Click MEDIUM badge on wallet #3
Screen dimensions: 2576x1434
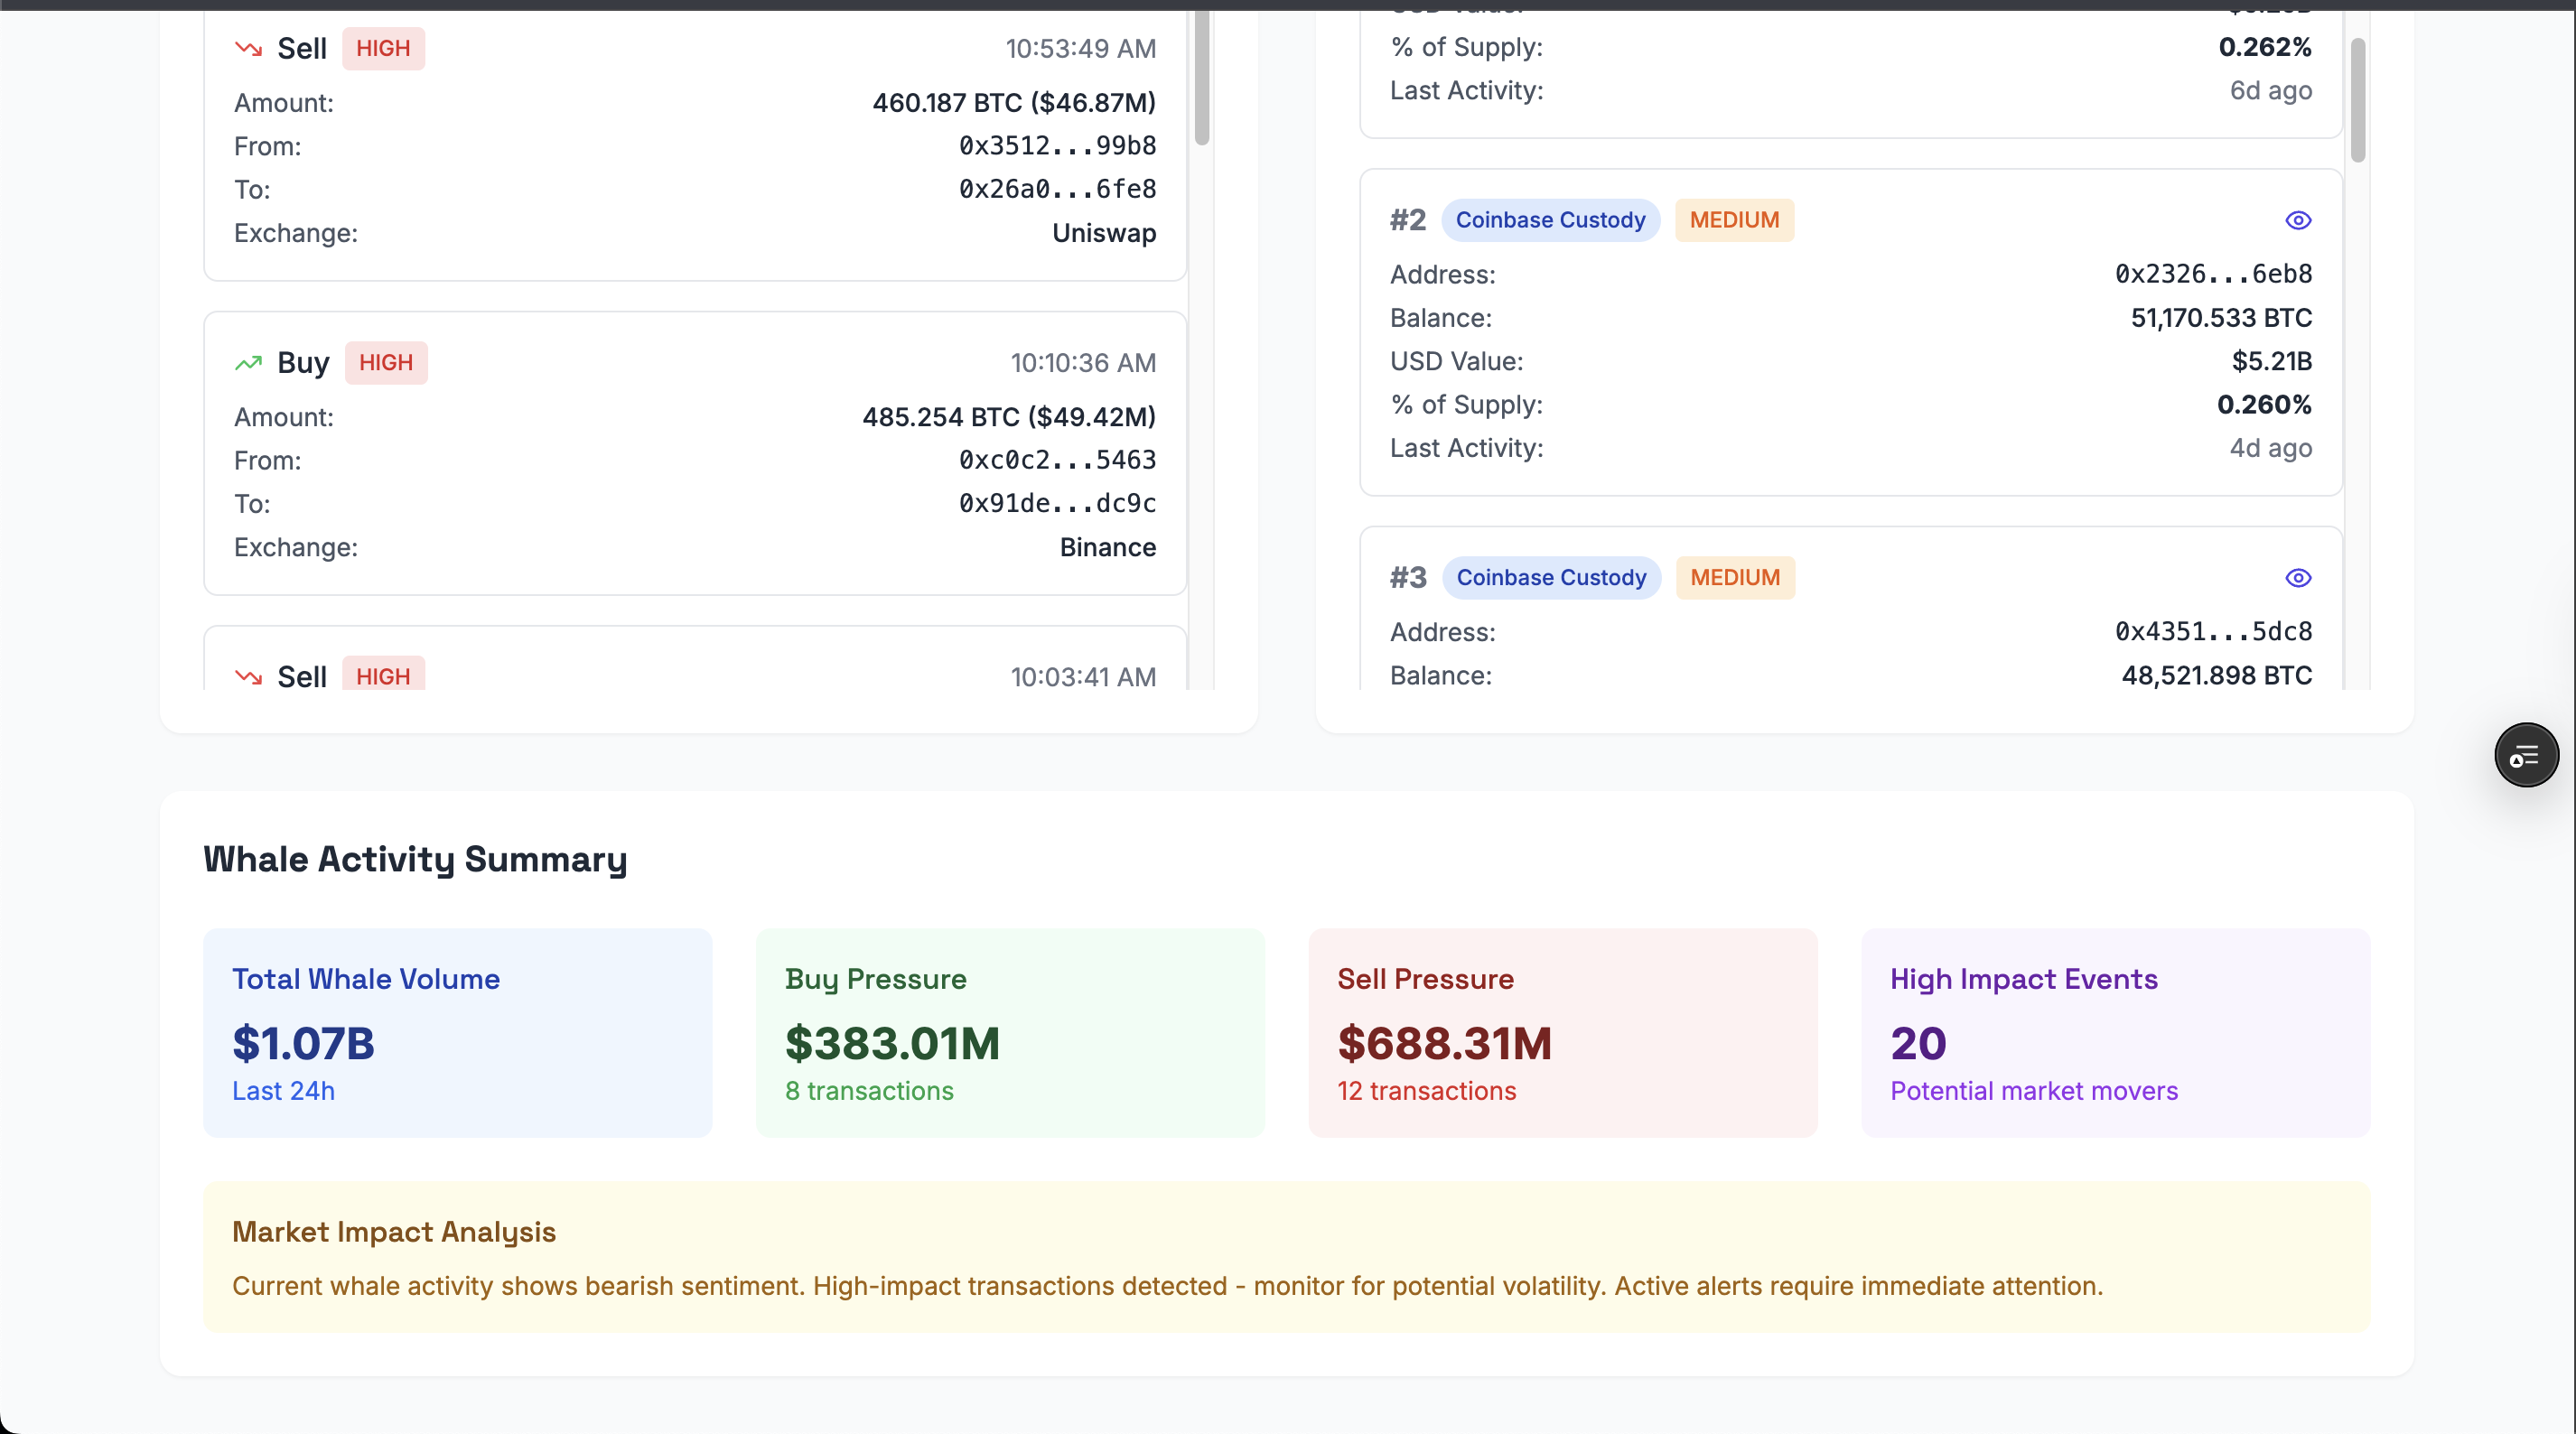1735,578
